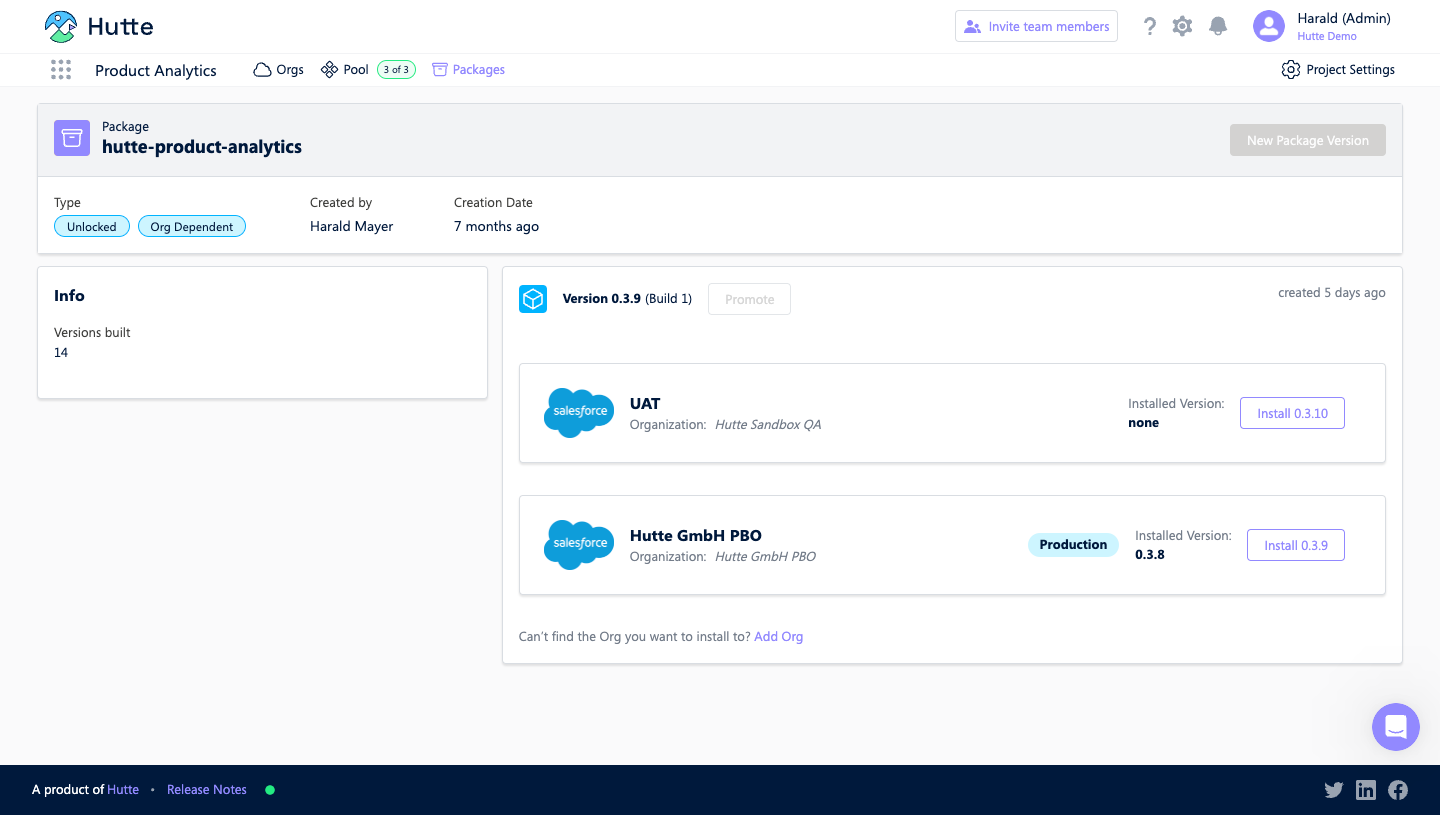Open Release Notes in footer

coord(206,790)
